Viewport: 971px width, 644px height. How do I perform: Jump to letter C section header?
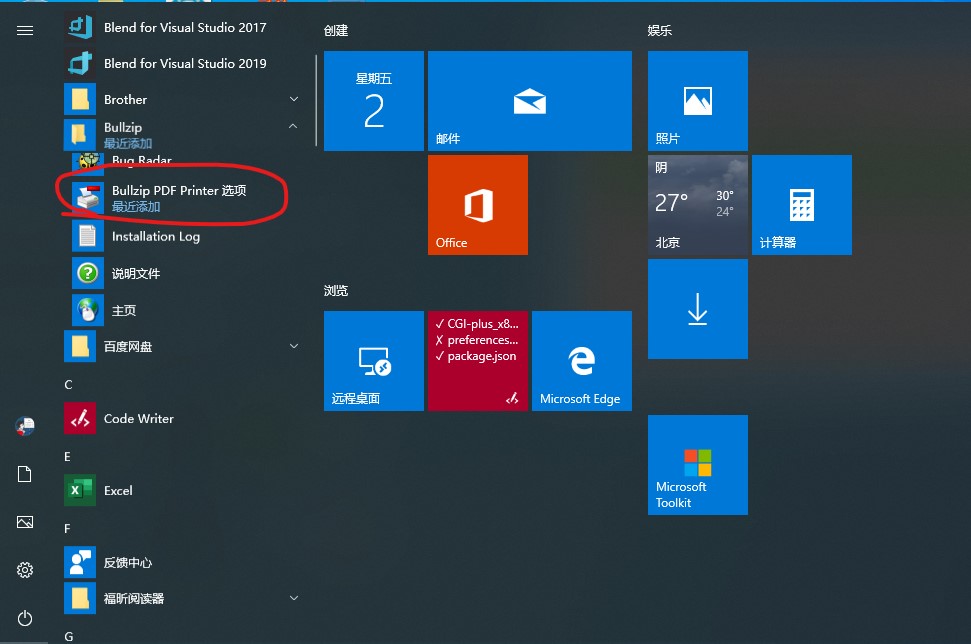point(69,385)
